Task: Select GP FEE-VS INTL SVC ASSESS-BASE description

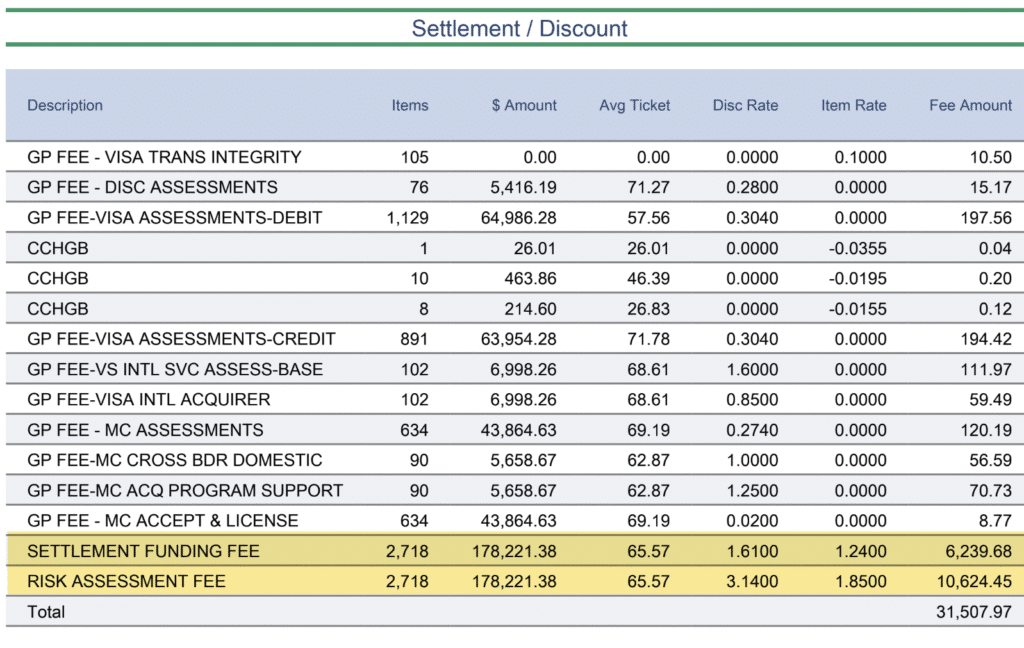Action: coord(175,369)
